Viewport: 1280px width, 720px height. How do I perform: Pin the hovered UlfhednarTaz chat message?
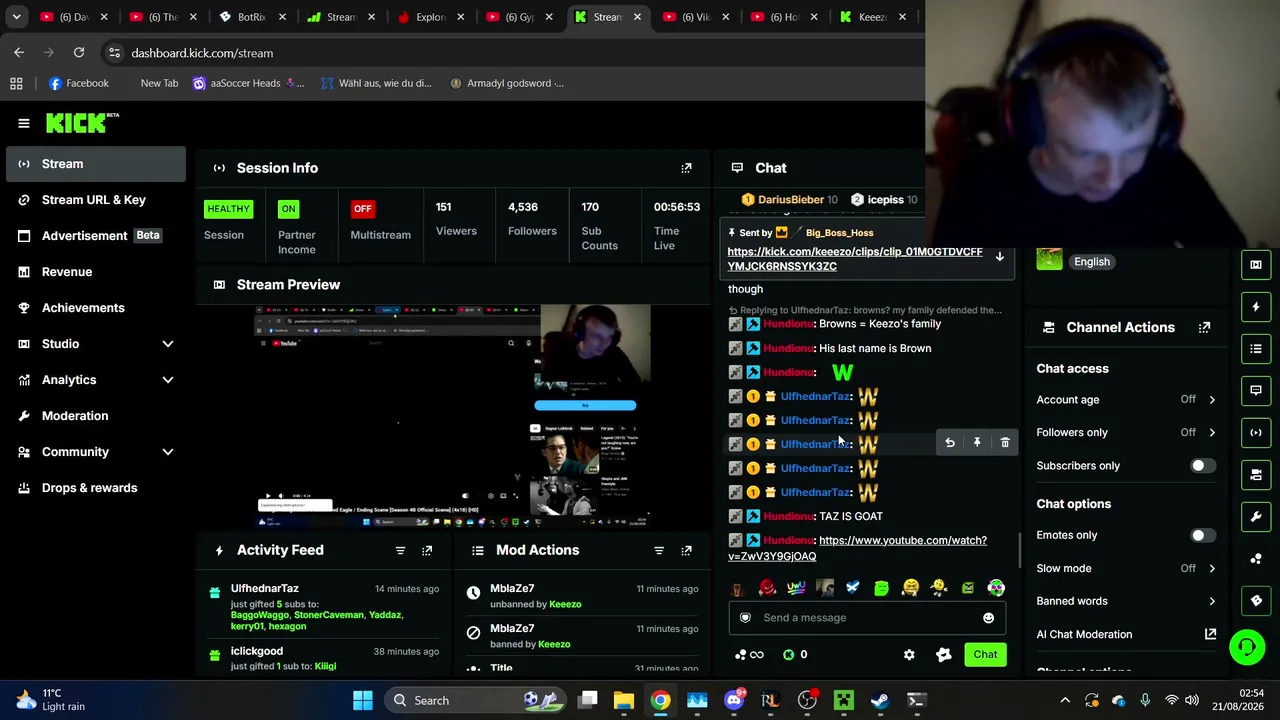[977, 442]
